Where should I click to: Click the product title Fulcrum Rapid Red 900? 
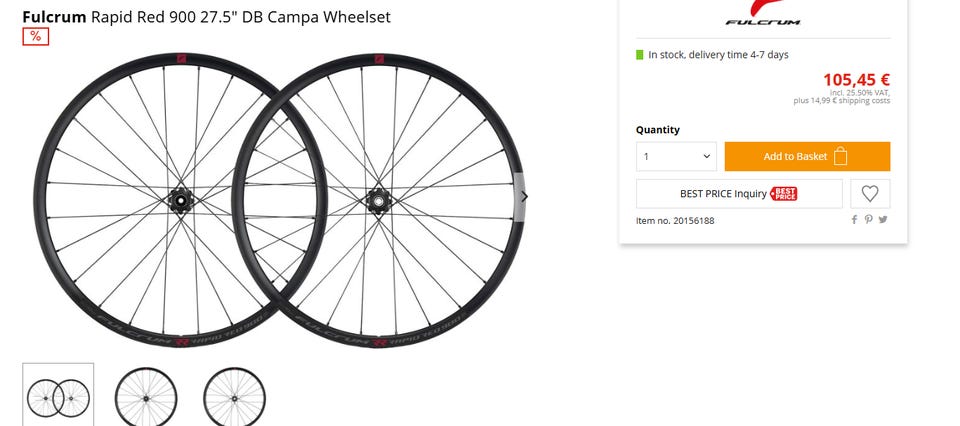[x=206, y=17]
